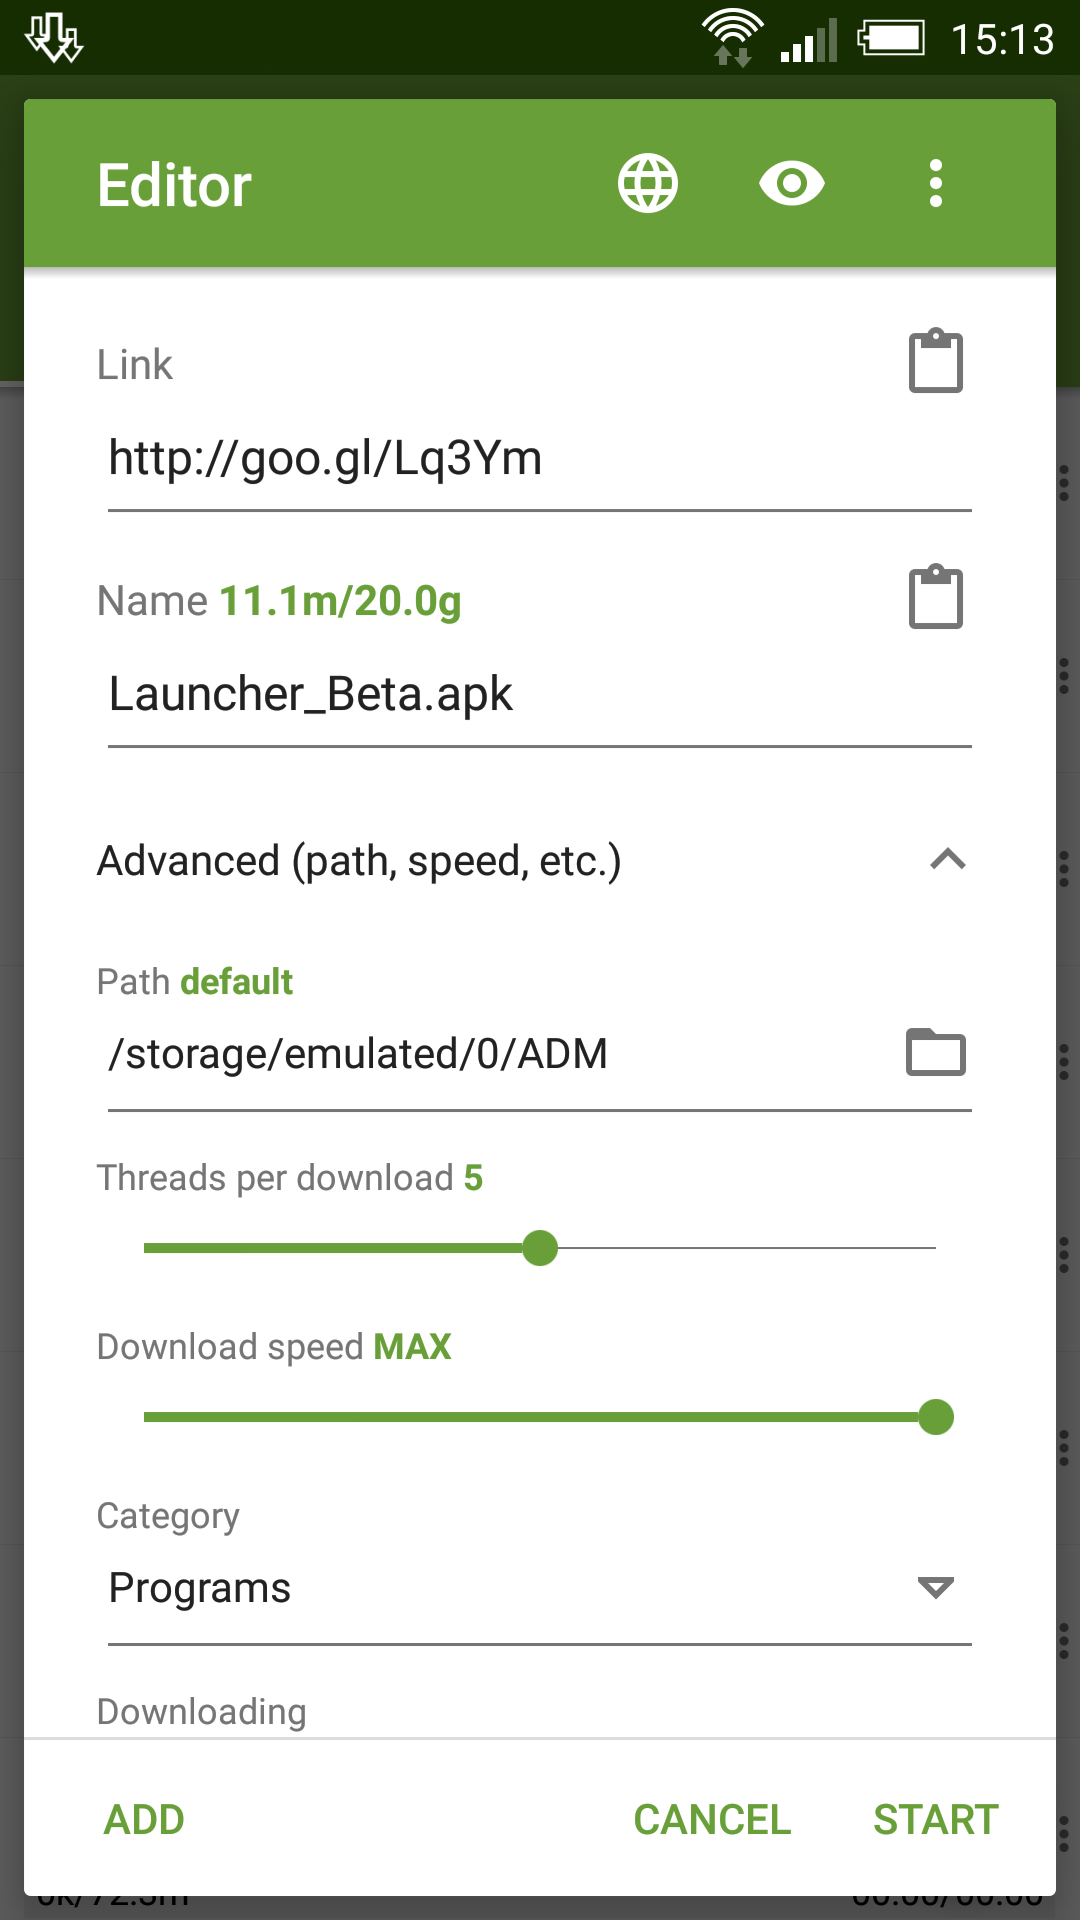Set maximum download speed using the speed slider

937,1417
